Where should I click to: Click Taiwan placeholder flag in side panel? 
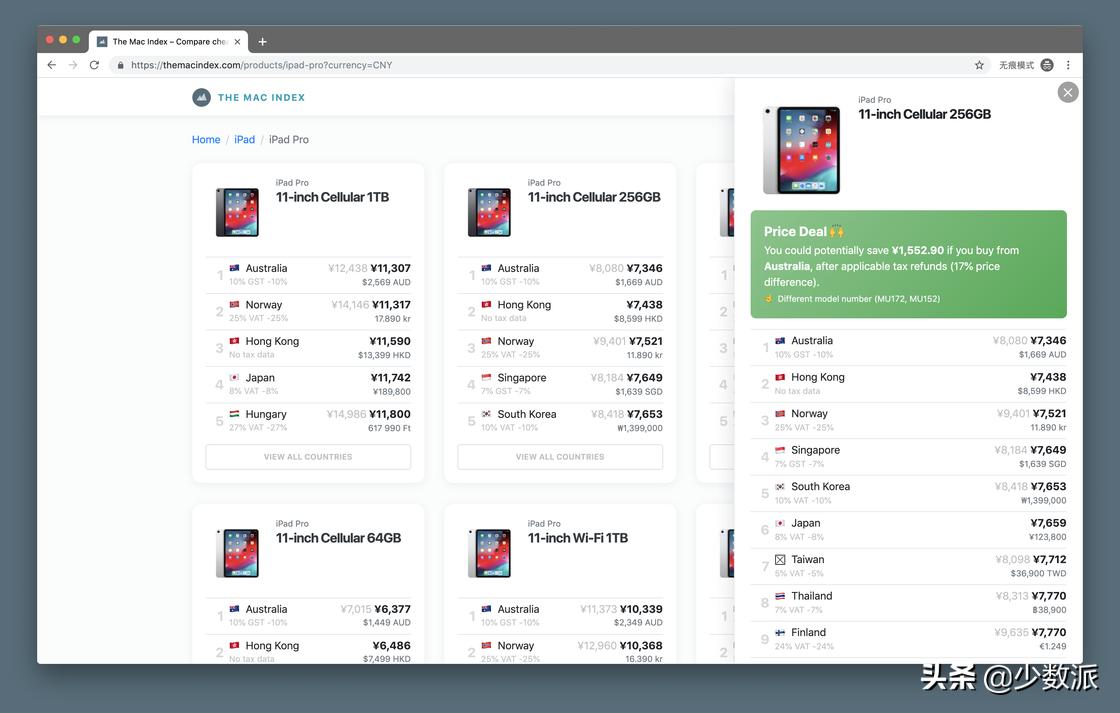click(780, 559)
